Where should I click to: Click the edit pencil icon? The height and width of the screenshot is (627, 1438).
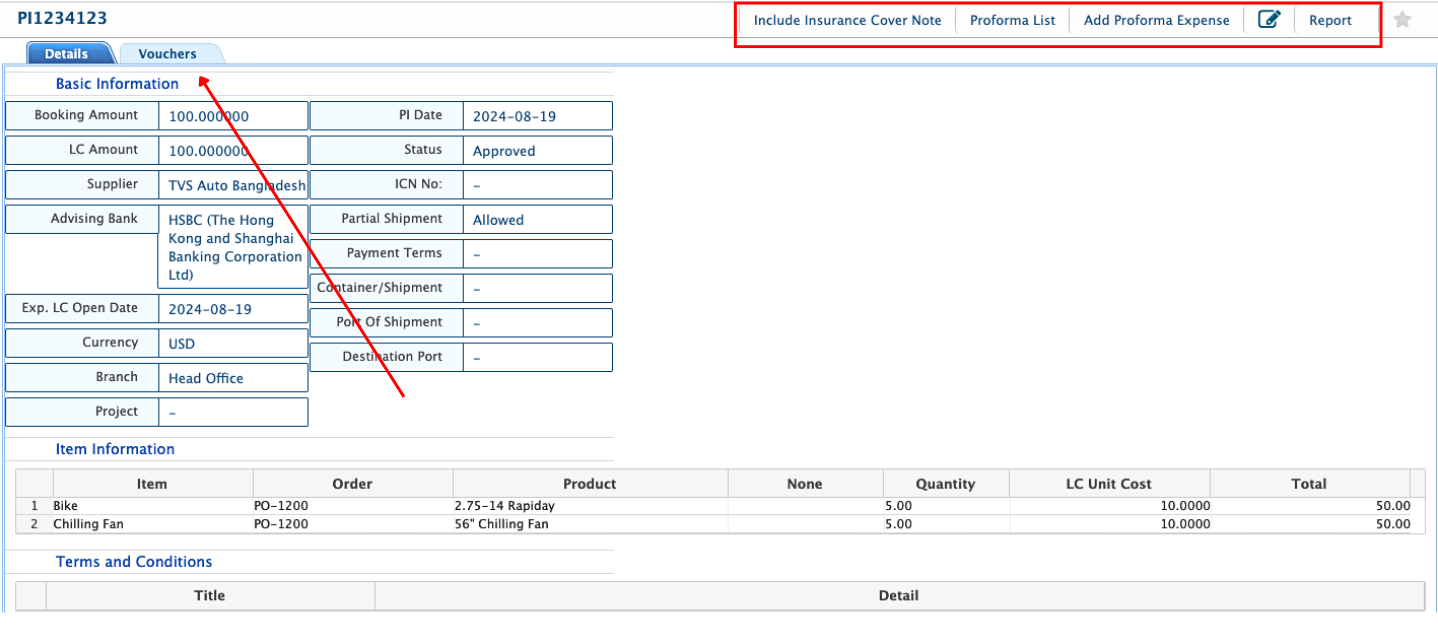1268,20
